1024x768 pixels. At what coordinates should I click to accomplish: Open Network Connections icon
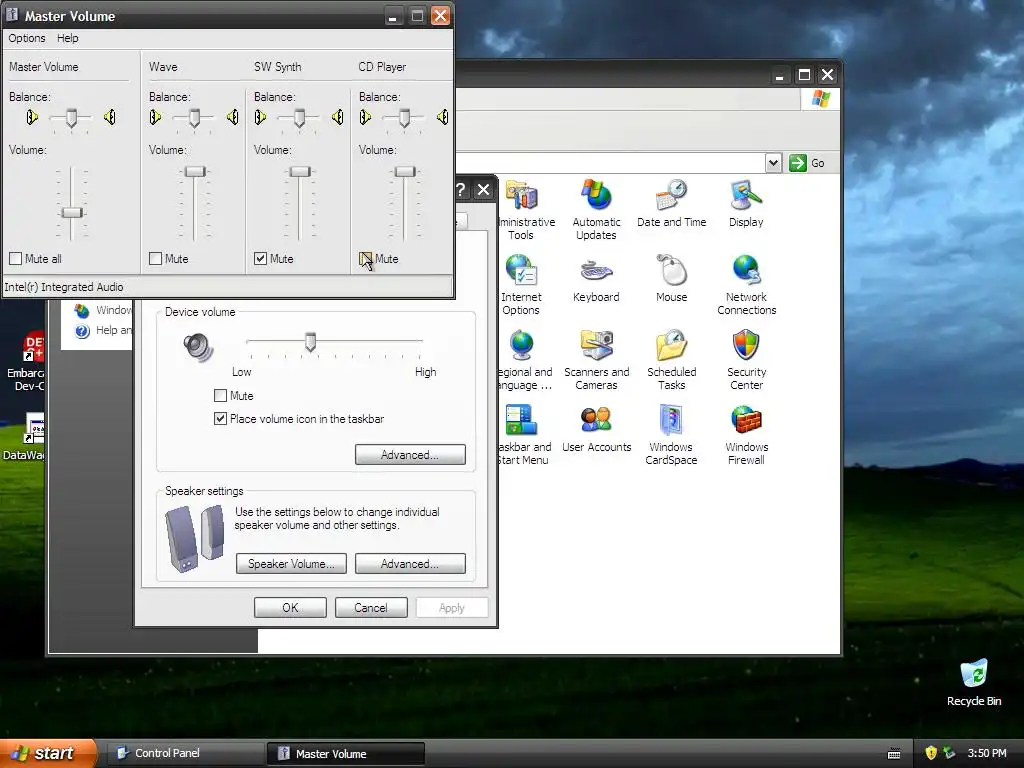coord(746,271)
